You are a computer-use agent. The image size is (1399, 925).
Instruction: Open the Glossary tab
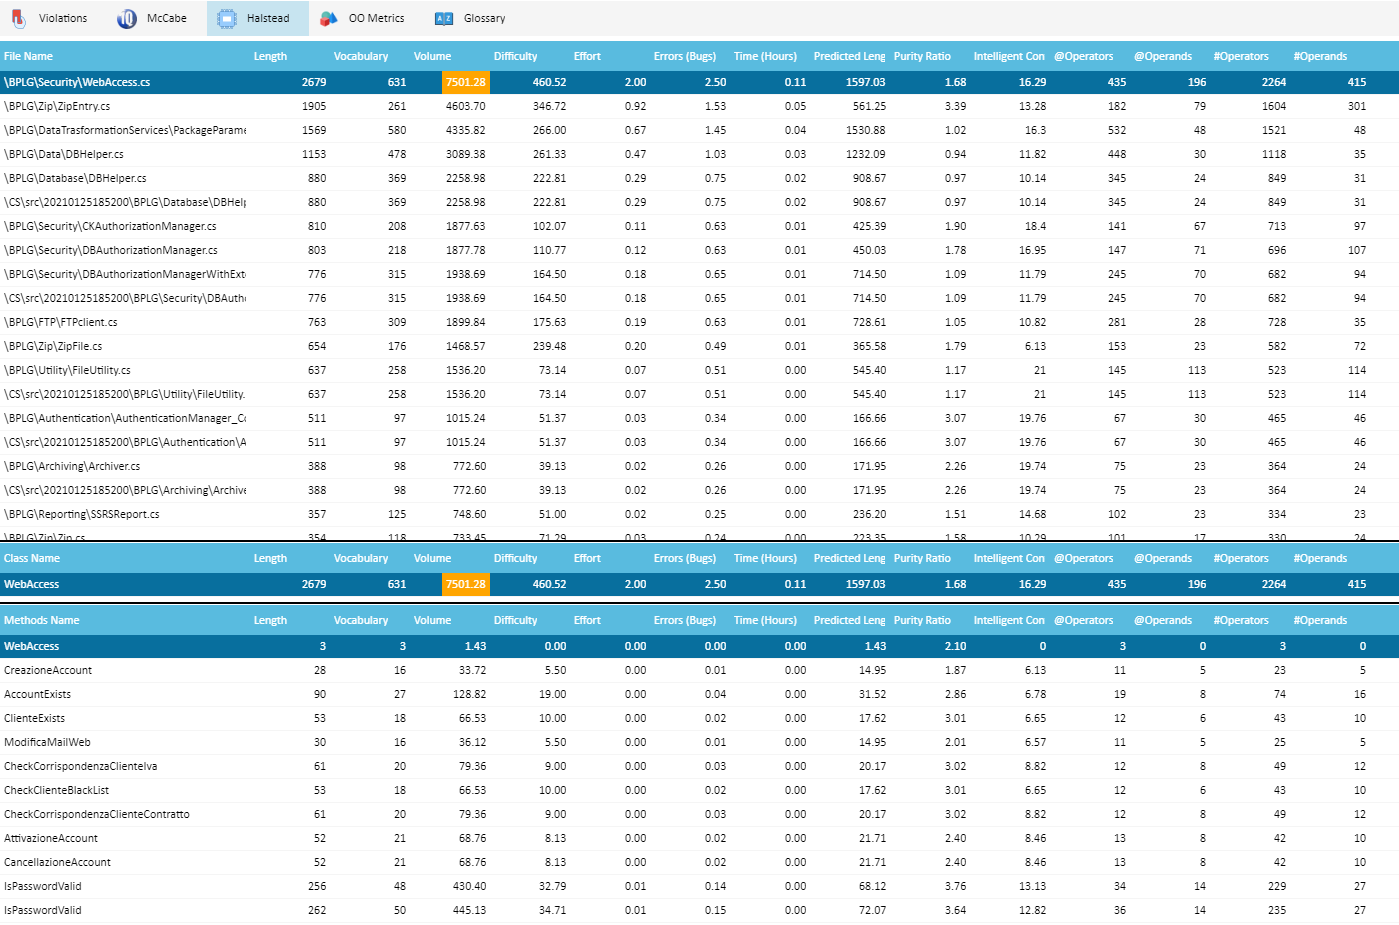(484, 18)
